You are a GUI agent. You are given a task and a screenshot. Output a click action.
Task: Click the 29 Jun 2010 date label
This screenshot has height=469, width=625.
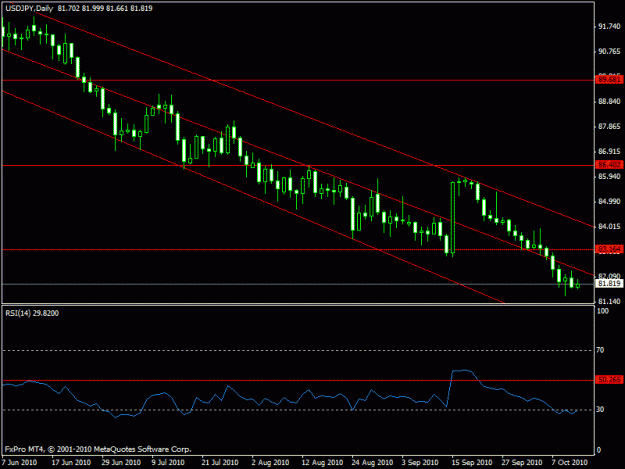pos(121,463)
